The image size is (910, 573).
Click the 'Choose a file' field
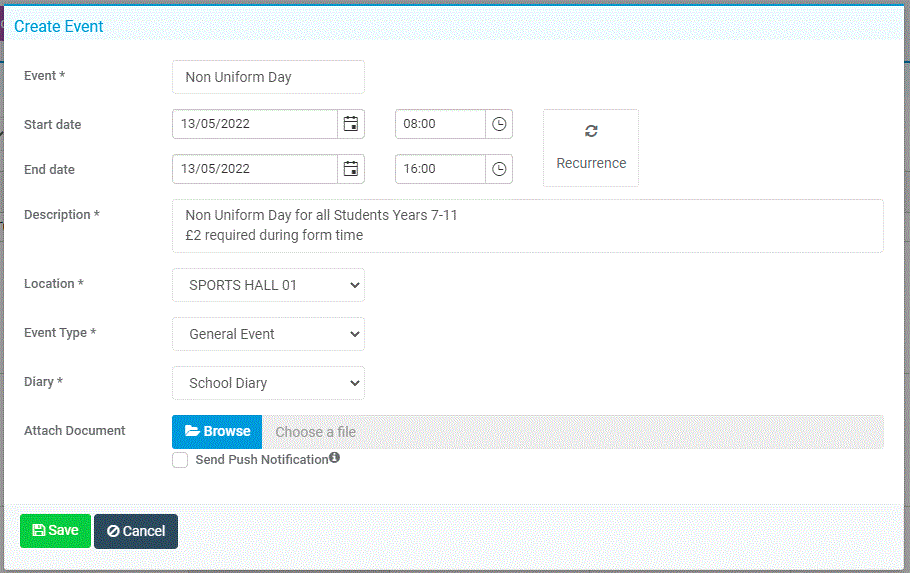[573, 431]
